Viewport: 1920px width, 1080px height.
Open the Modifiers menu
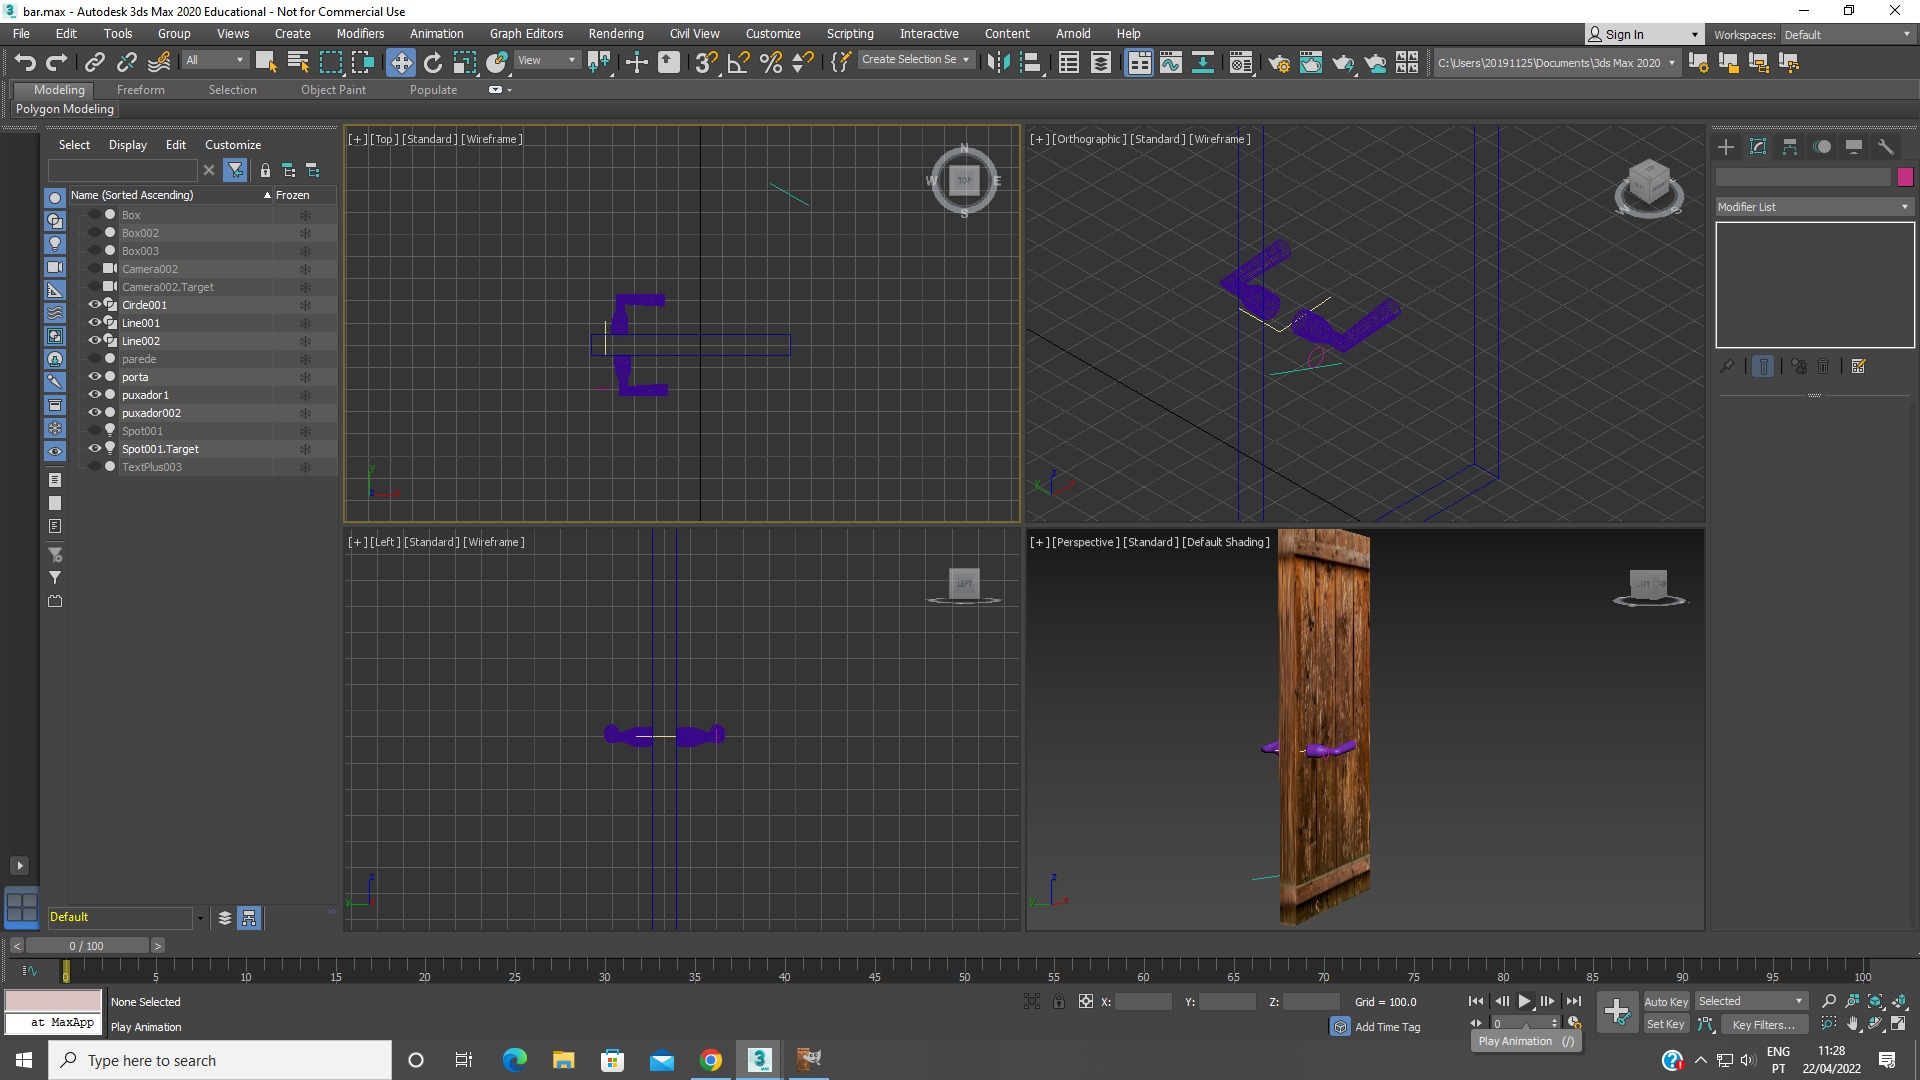(x=360, y=34)
